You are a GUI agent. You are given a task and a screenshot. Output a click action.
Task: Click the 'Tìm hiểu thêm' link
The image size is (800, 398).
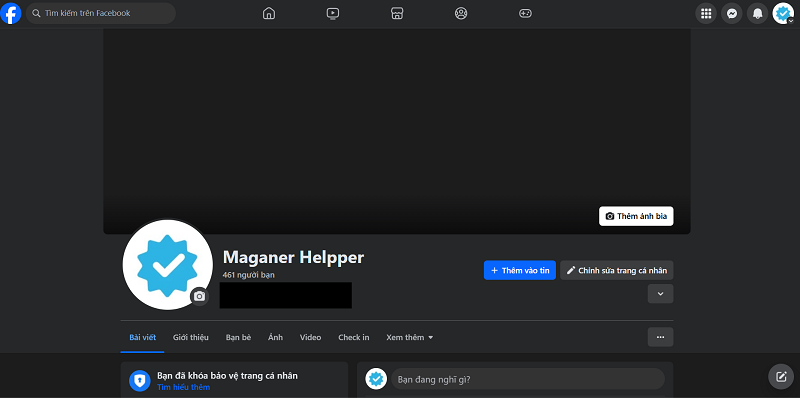tap(183, 387)
